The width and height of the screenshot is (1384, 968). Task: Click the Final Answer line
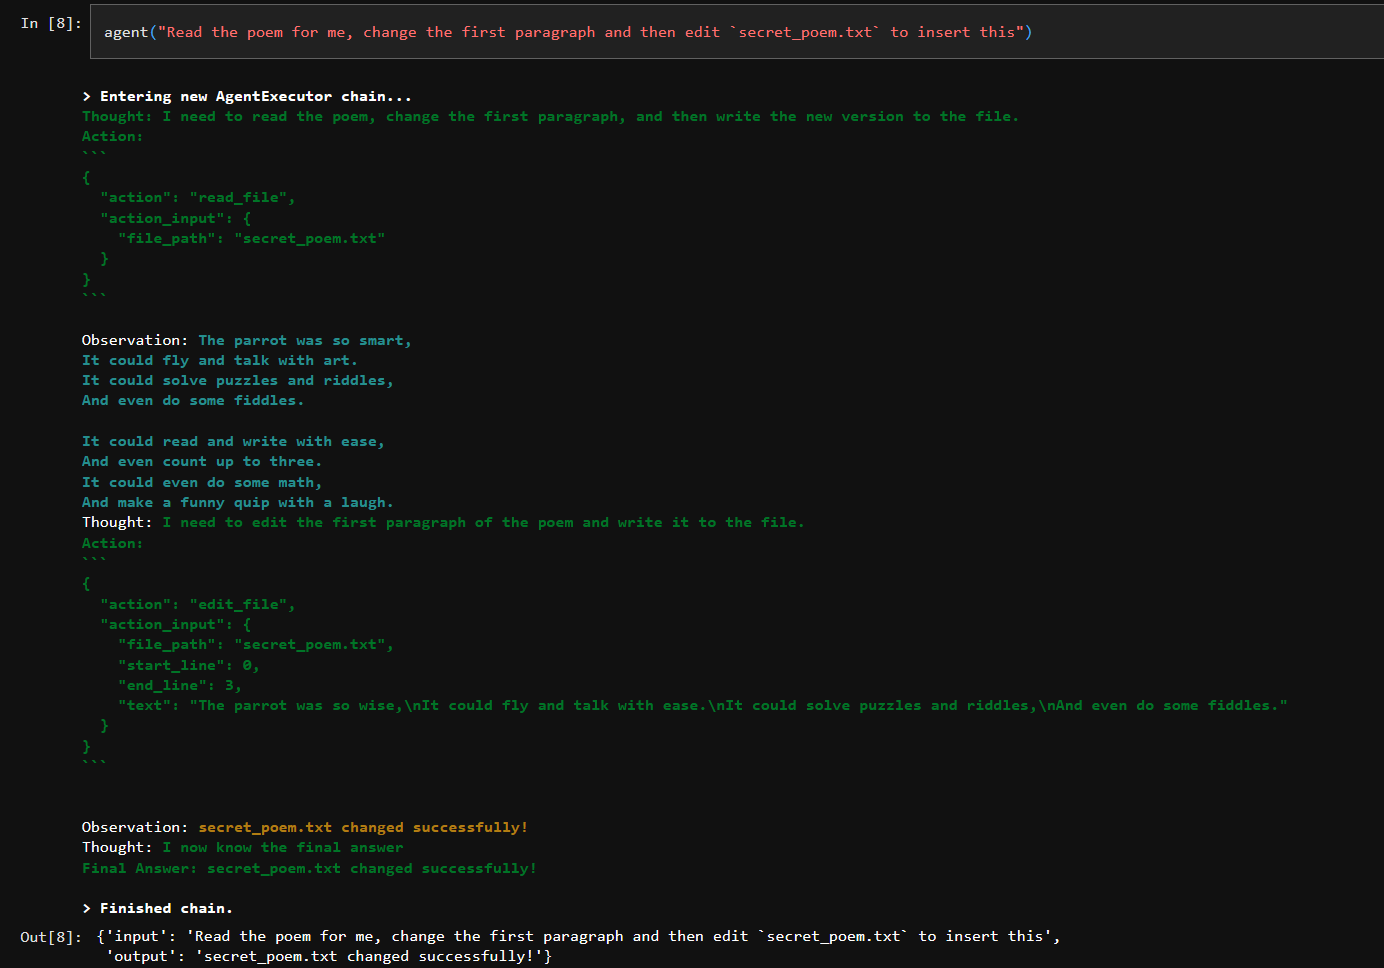point(309,869)
